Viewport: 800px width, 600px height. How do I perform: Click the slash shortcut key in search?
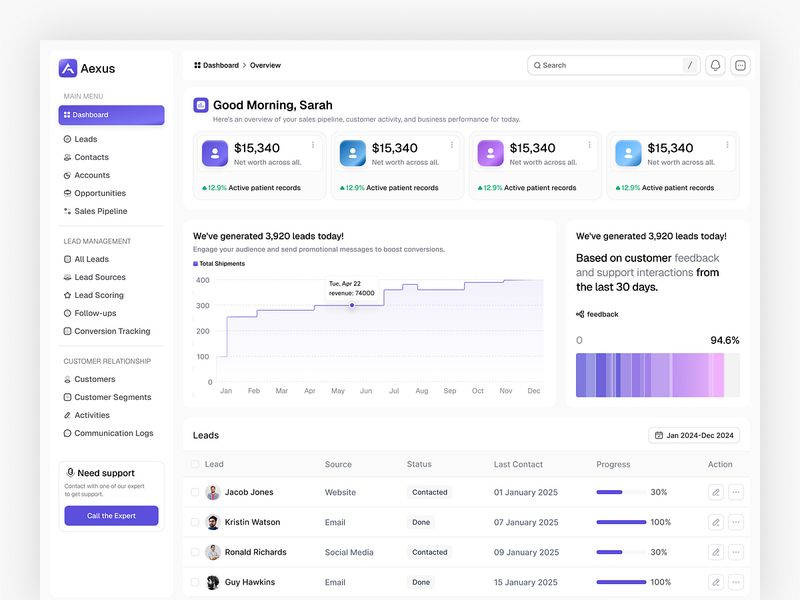click(x=690, y=65)
